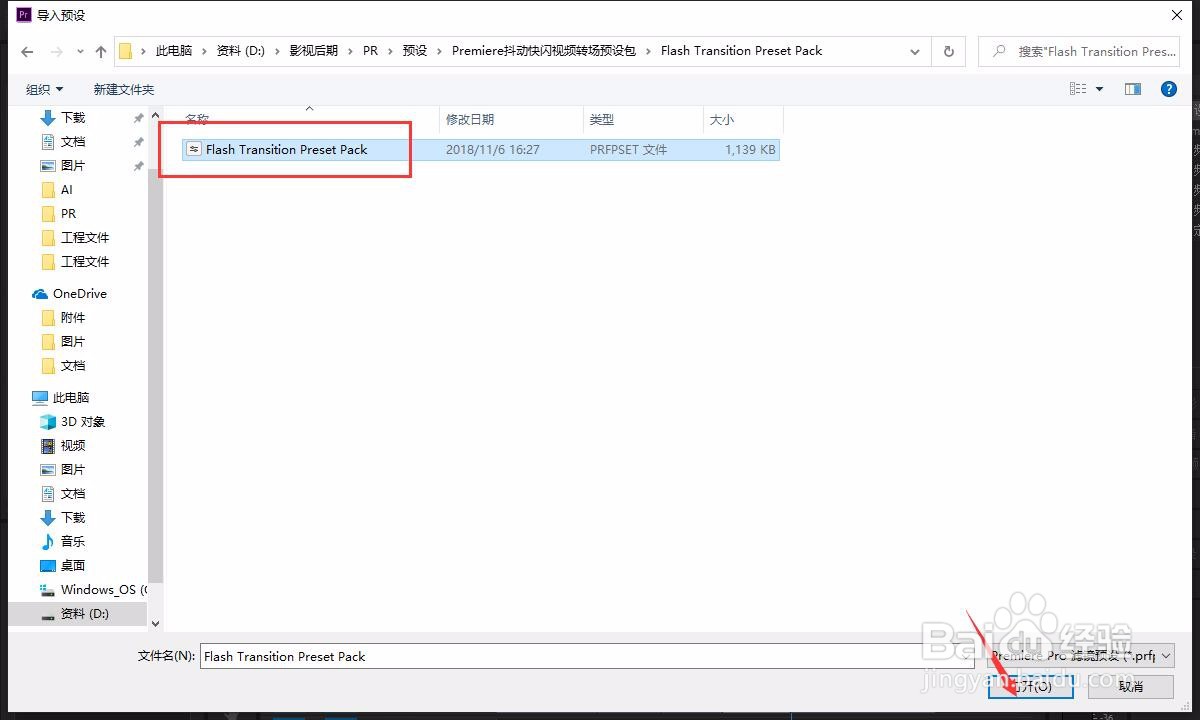Select 资料 (D:) drive in sidebar

84,613
